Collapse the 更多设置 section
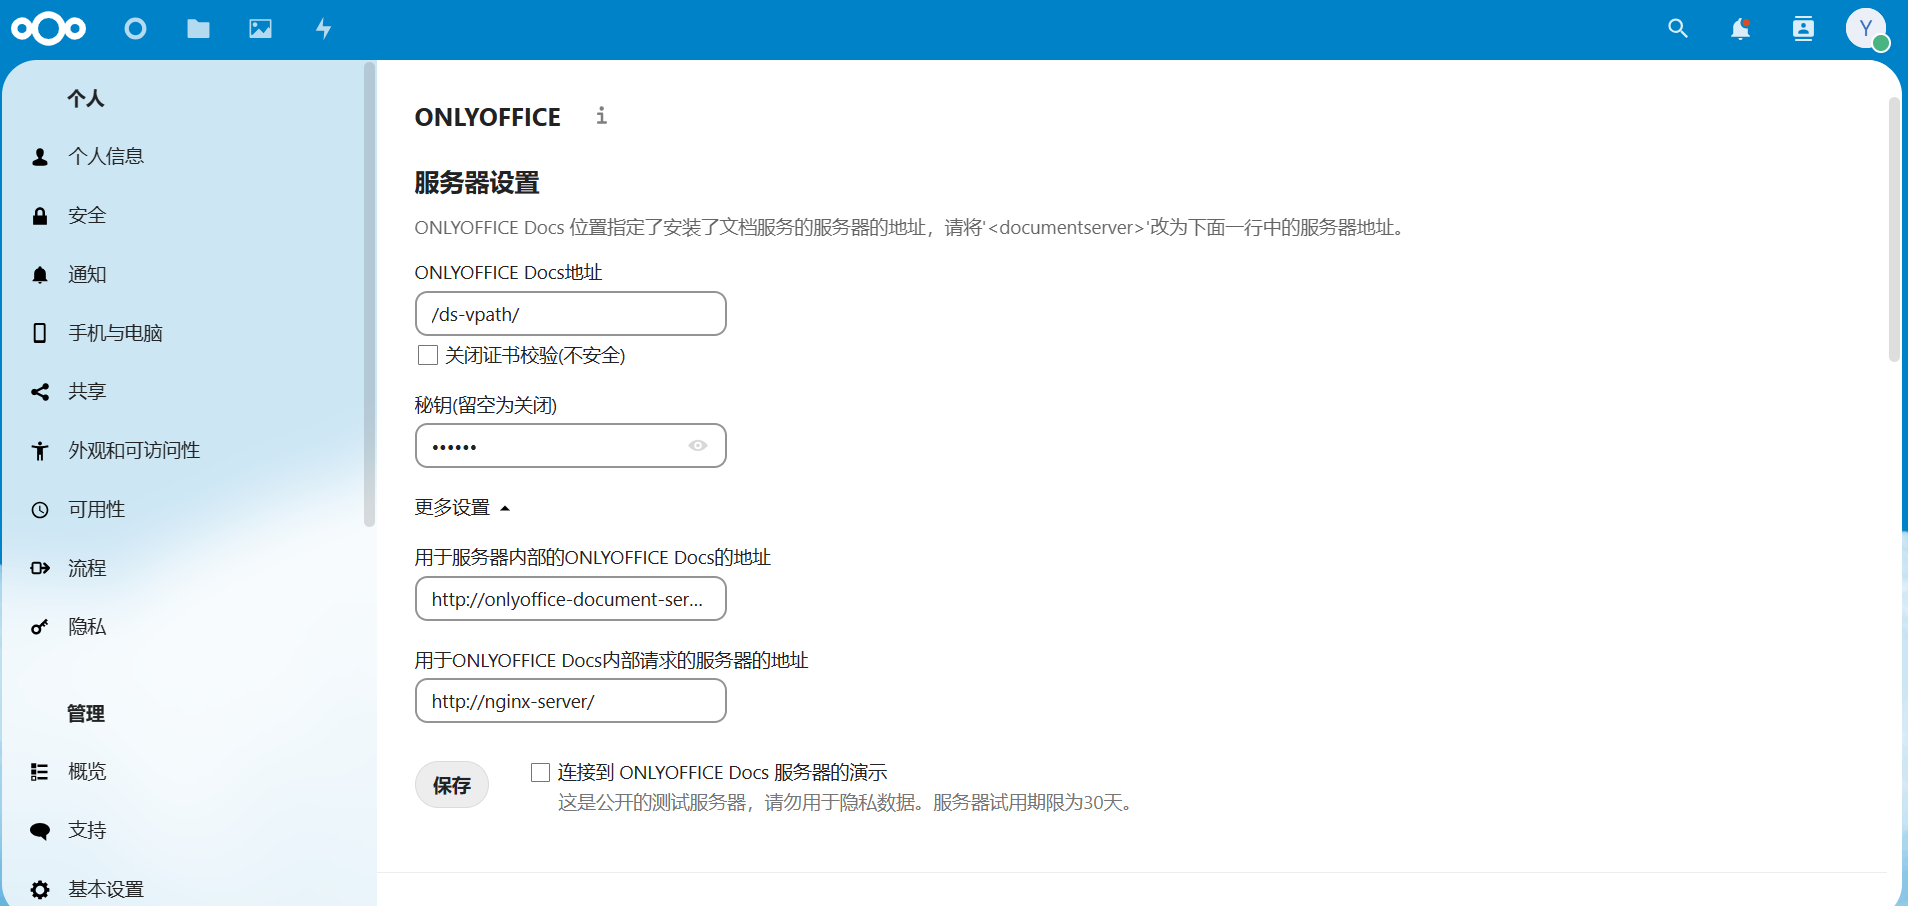Image resolution: width=1908 pixels, height=906 pixels. [x=462, y=508]
